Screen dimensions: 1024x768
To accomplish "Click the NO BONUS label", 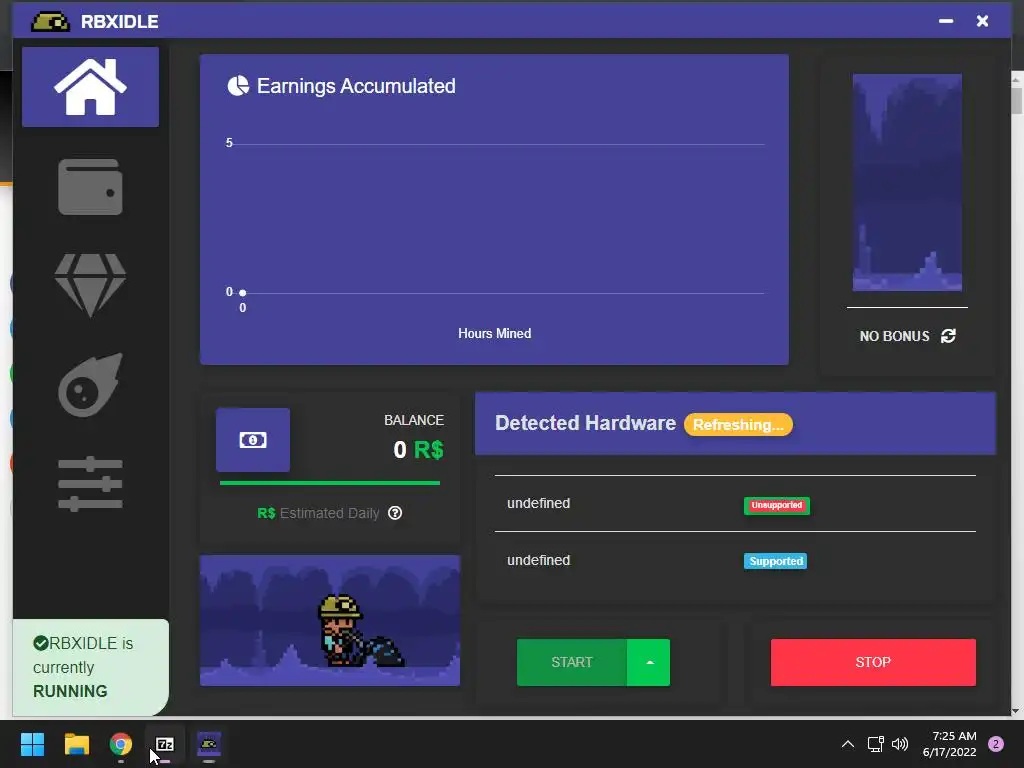I will [x=894, y=336].
